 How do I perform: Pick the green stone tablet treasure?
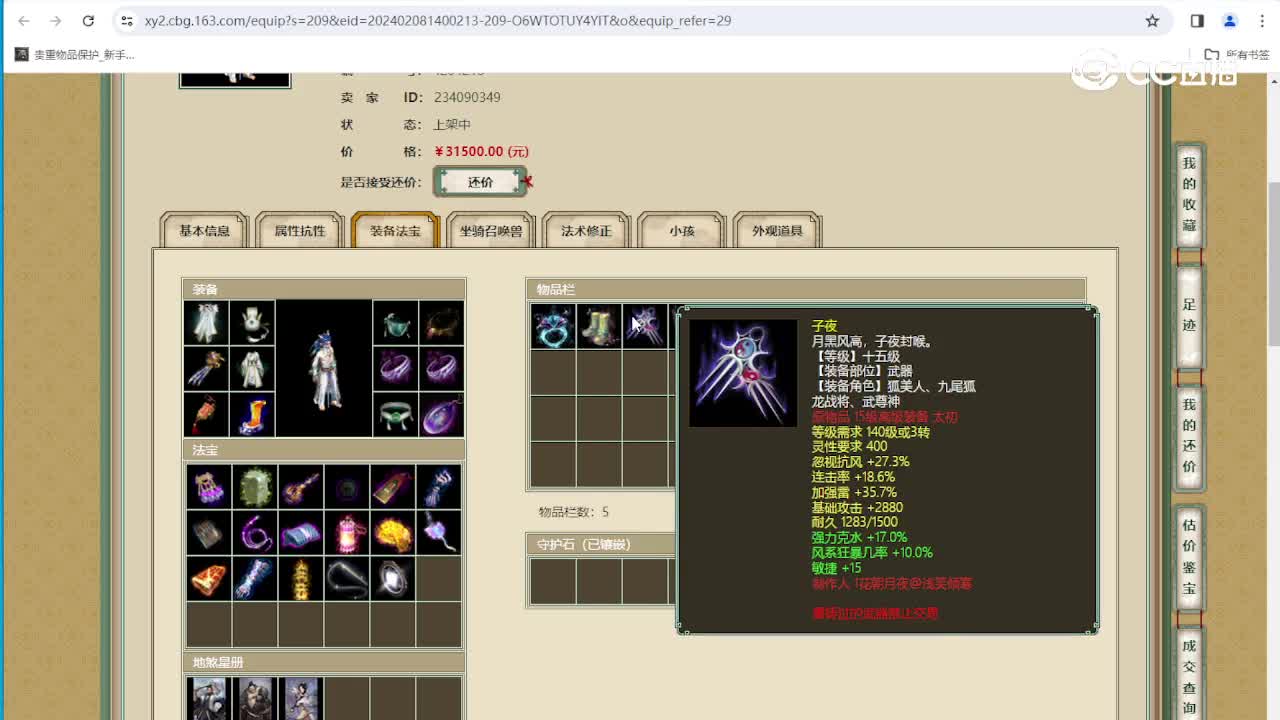click(255, 487)
